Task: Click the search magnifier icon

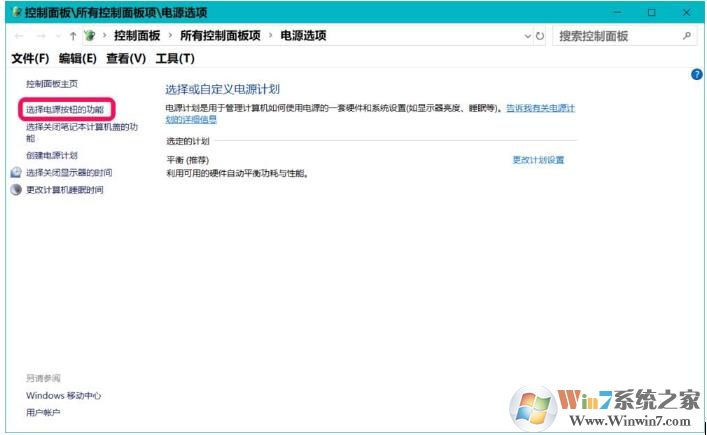Action: pos(687,36)
